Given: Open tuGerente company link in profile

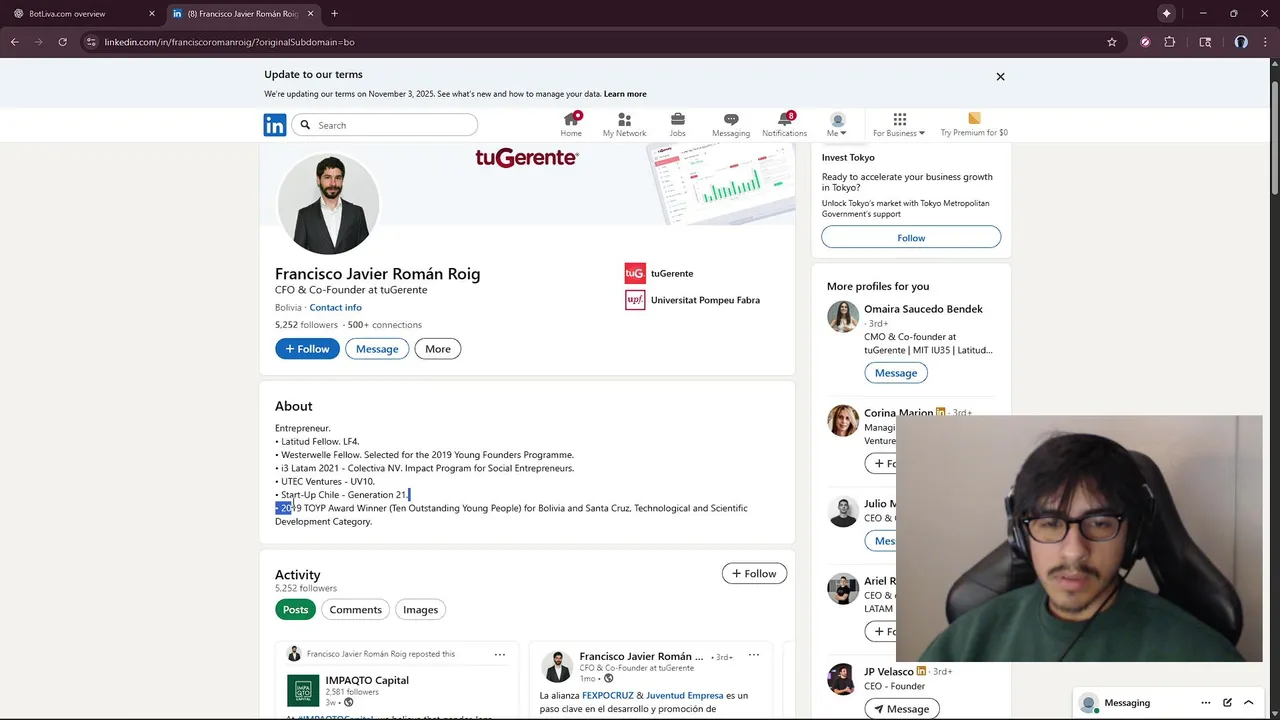Looking at the screenshot, I should pyautogui.click(x=660, y=273).
